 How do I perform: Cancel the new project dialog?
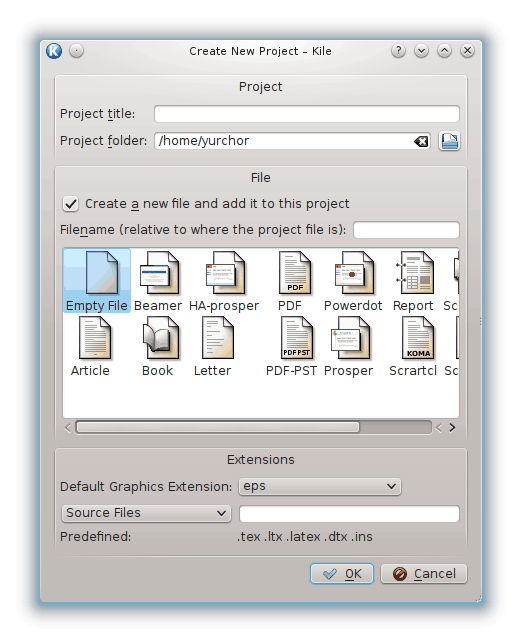click(x=424, y=574)
